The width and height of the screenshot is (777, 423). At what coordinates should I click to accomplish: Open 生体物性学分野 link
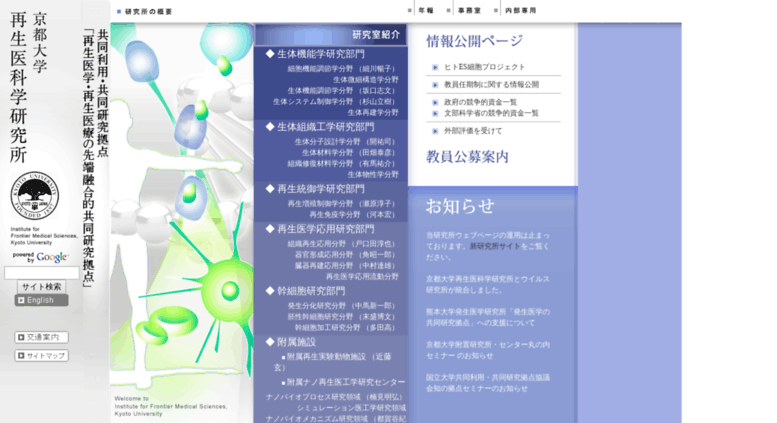pyautogui.click(x=373, y=174)
